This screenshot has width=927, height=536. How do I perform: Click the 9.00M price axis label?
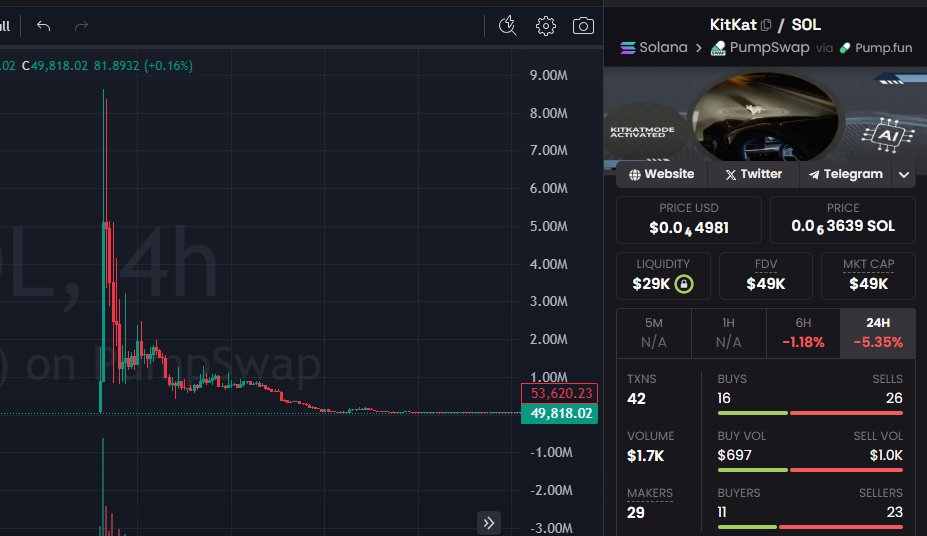tap(548, 75)
